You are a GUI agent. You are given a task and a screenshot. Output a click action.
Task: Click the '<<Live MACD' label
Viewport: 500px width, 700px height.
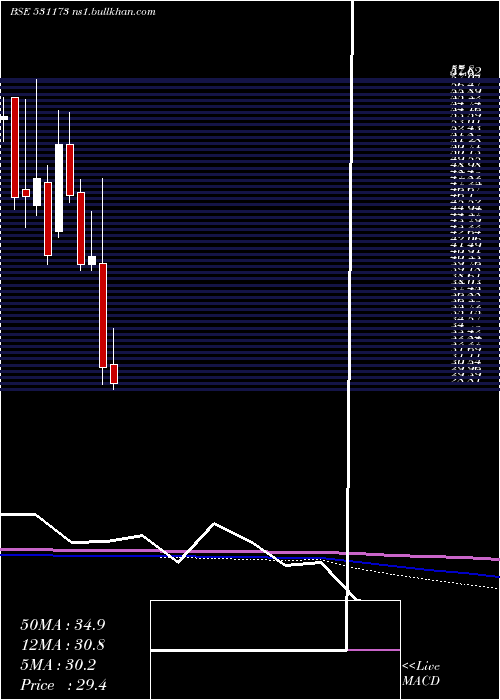421,673
